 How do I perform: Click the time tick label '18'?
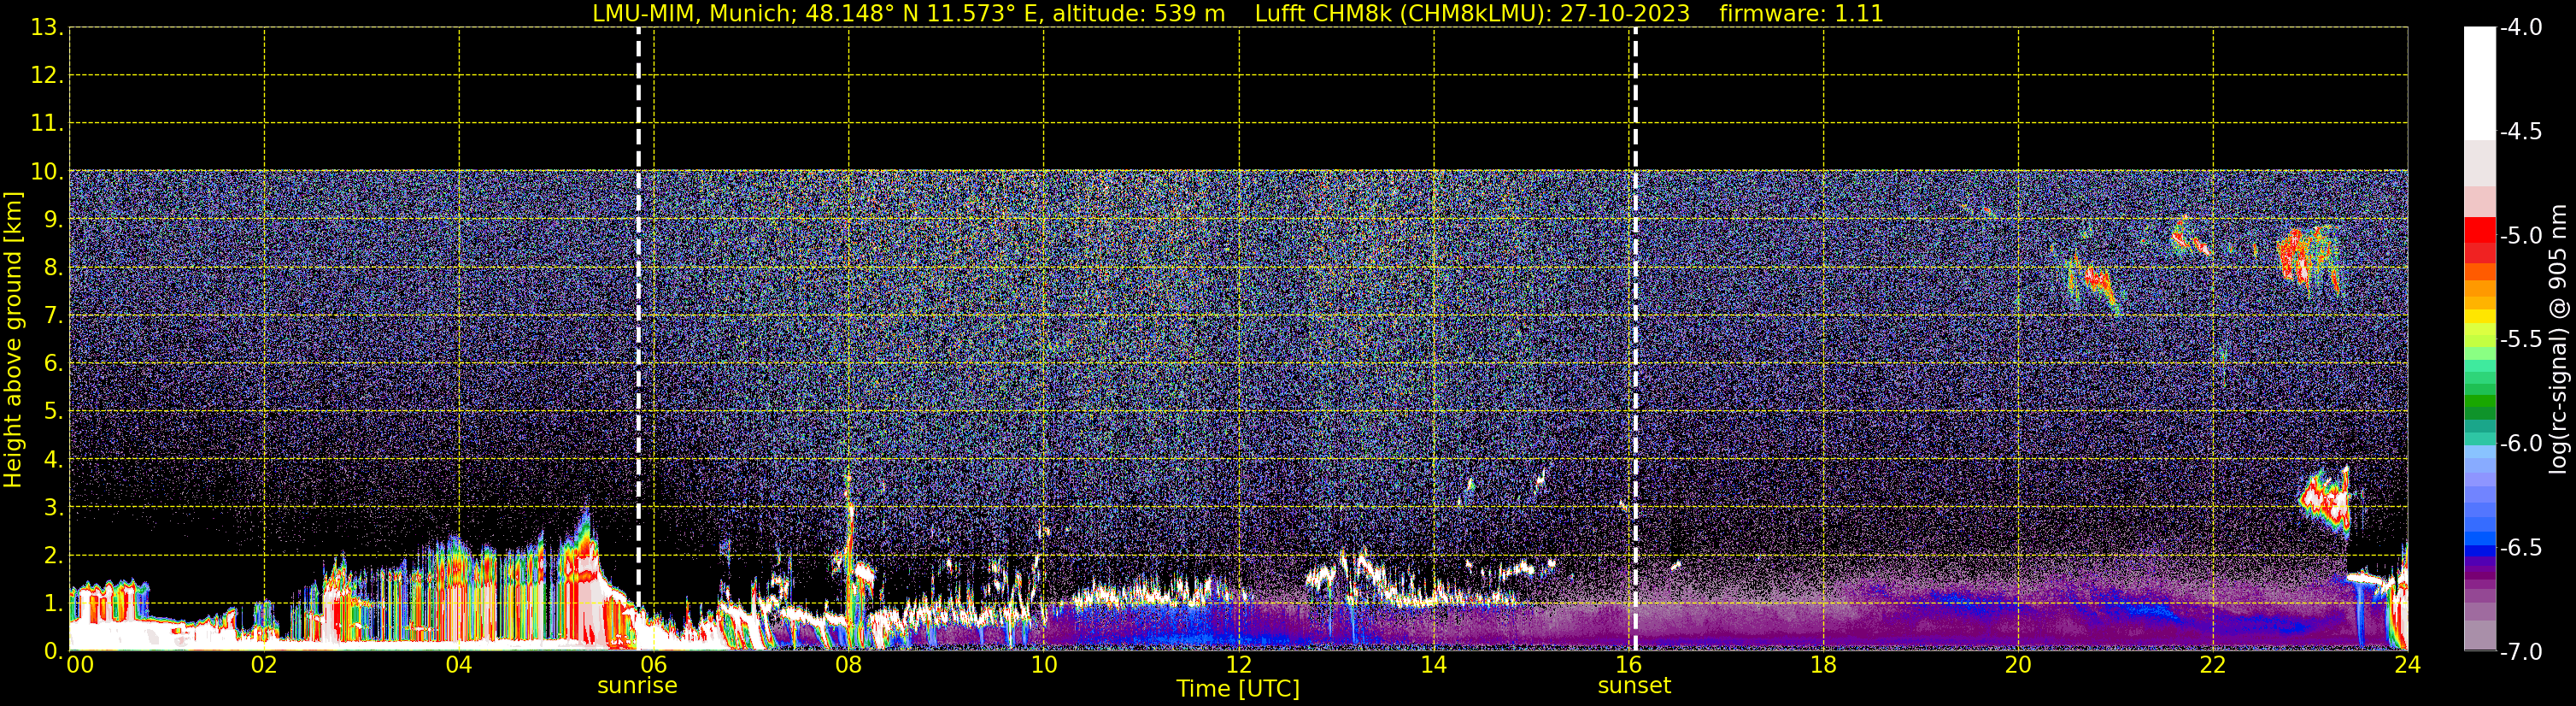1823,665
